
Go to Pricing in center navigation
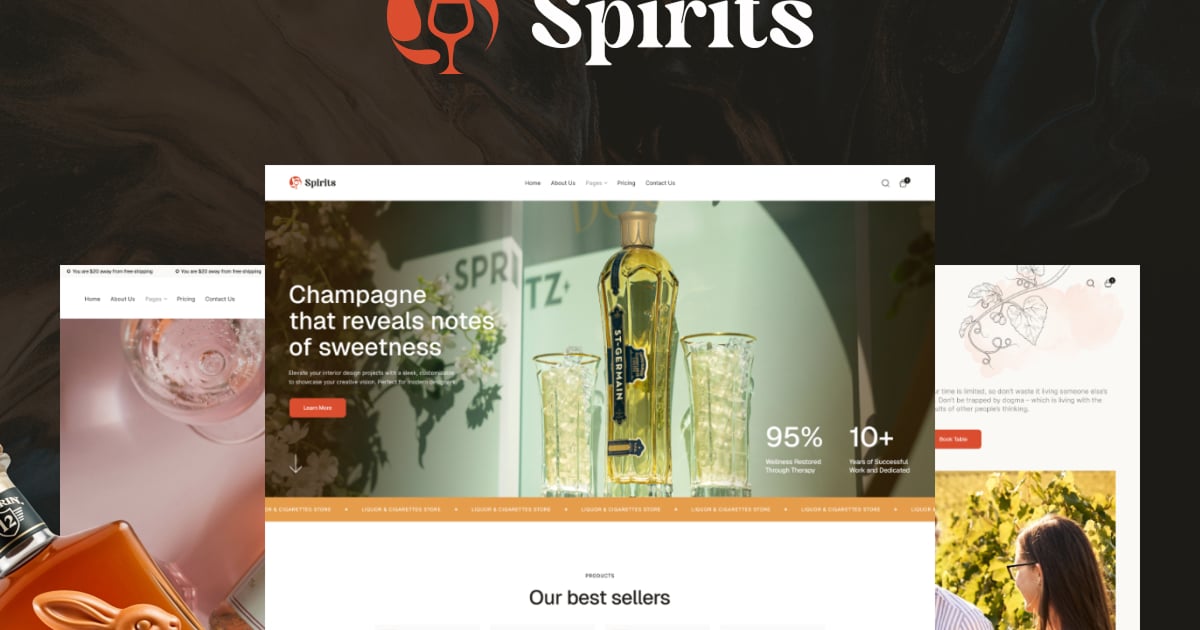(626, 183)
